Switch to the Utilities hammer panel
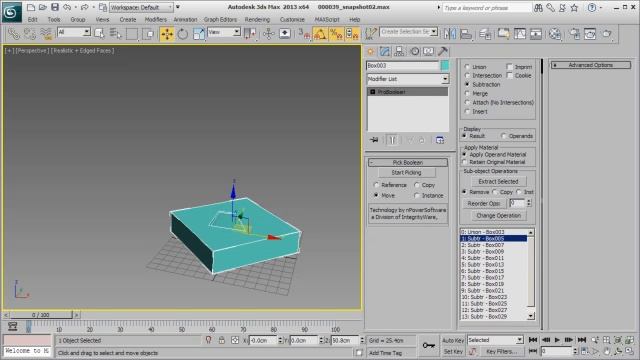 (x=443, y=51)
